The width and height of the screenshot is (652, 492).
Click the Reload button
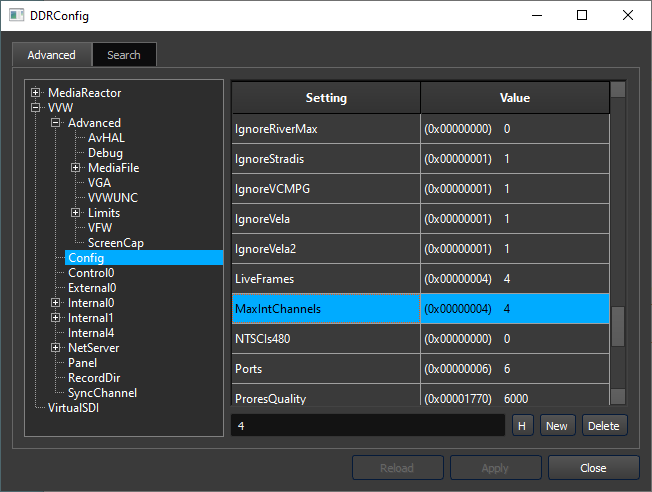pyautogui.click(x=398, y=468)
